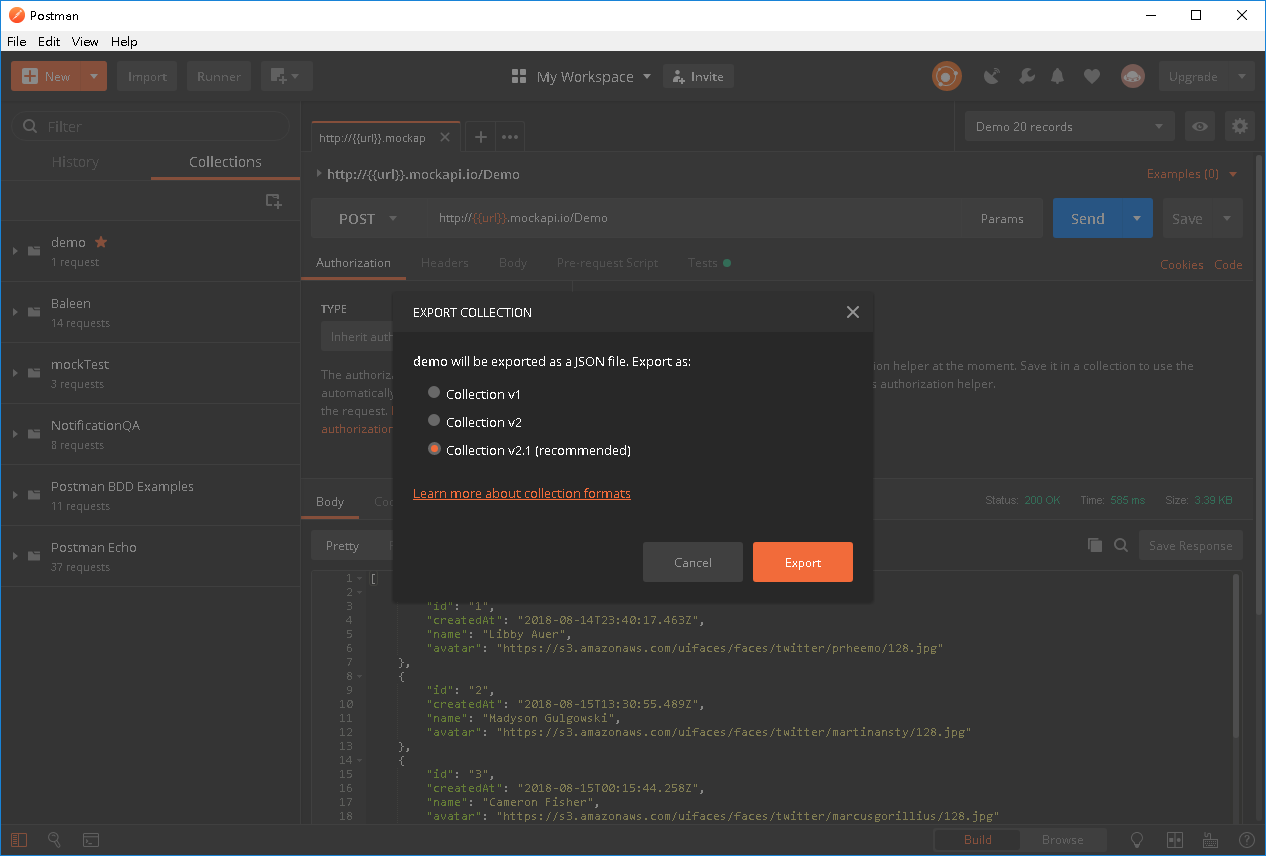Close the Export Collection dialog with X

(x=853, y=312)
